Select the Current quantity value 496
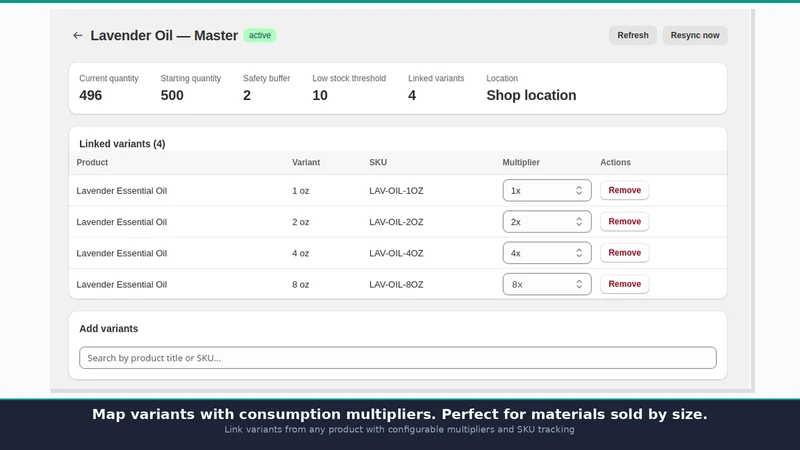 click(x=91, y=95)
